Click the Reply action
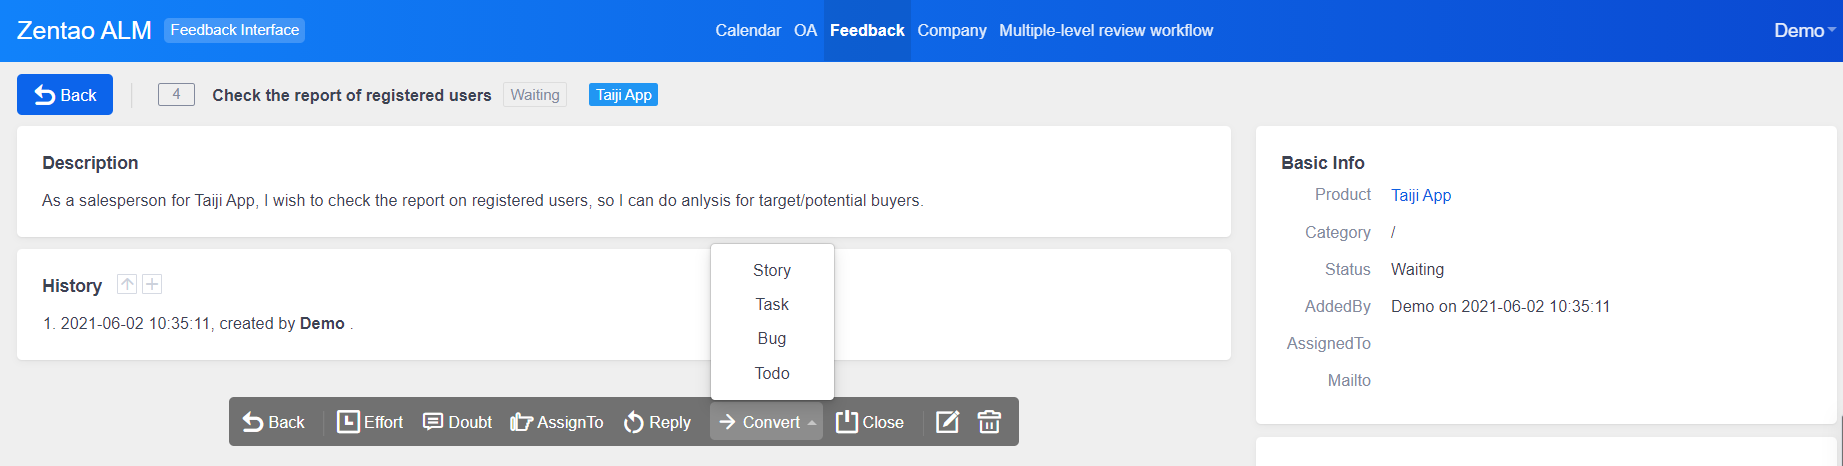 657,422
